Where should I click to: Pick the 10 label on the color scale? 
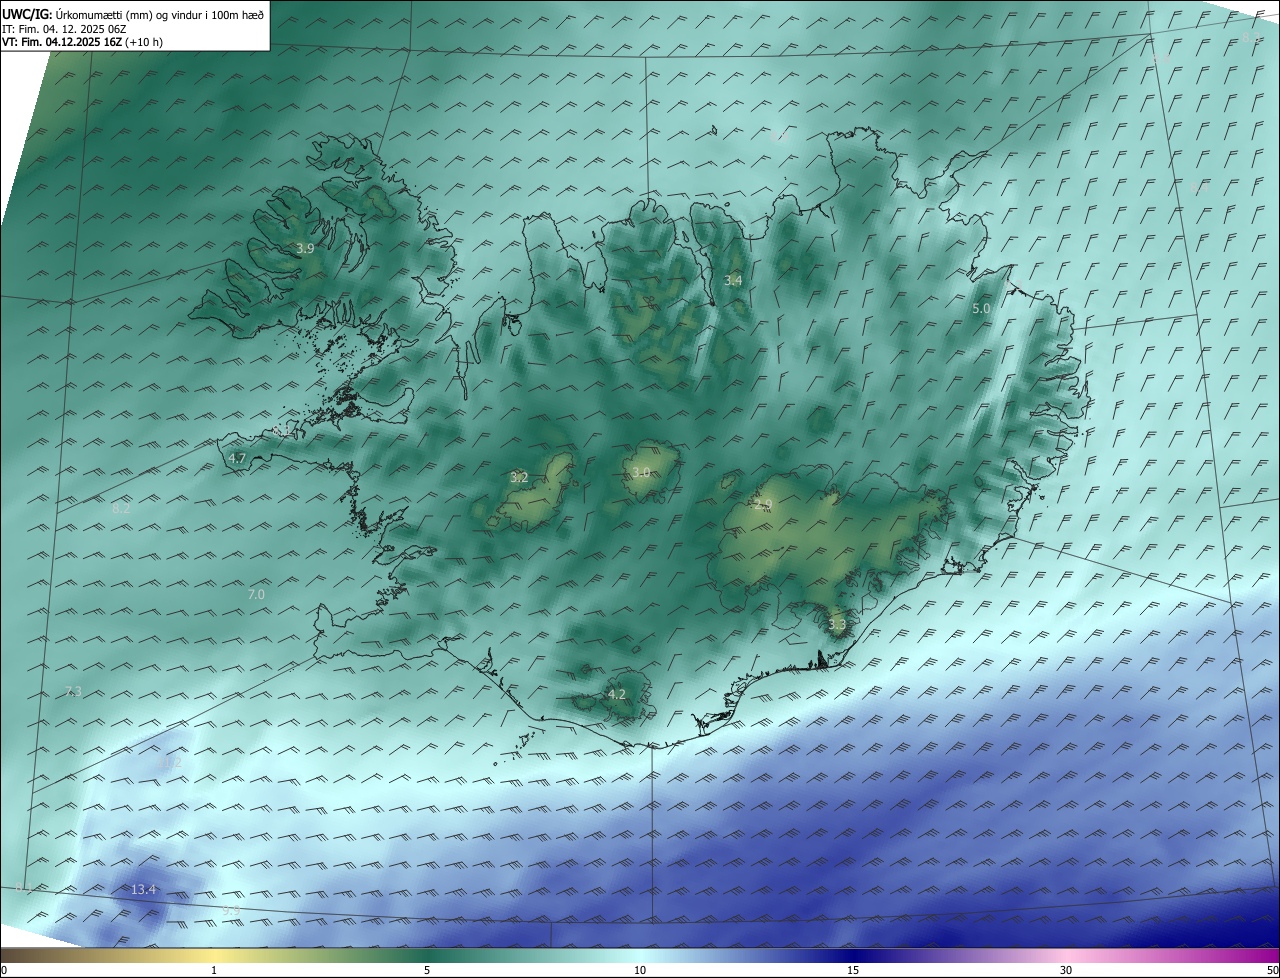[x=640, y=970]
